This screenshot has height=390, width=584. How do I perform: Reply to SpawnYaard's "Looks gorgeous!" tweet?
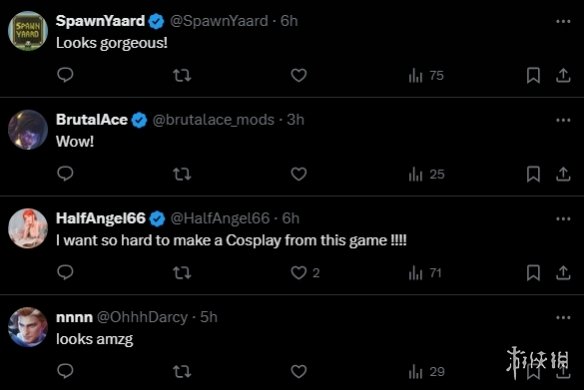click(x=65, y=75)
